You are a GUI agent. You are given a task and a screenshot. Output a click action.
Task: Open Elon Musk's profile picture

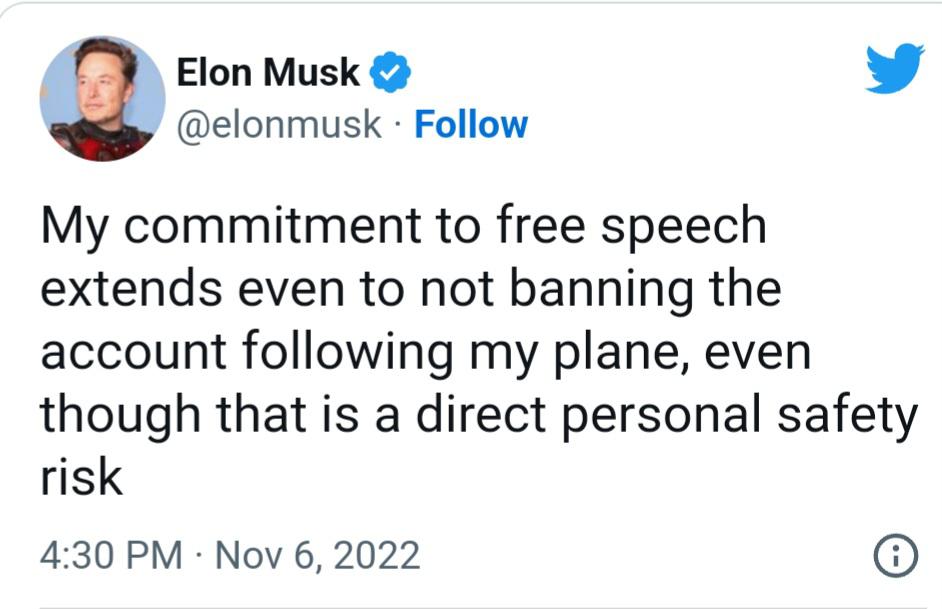pos(102,98)
